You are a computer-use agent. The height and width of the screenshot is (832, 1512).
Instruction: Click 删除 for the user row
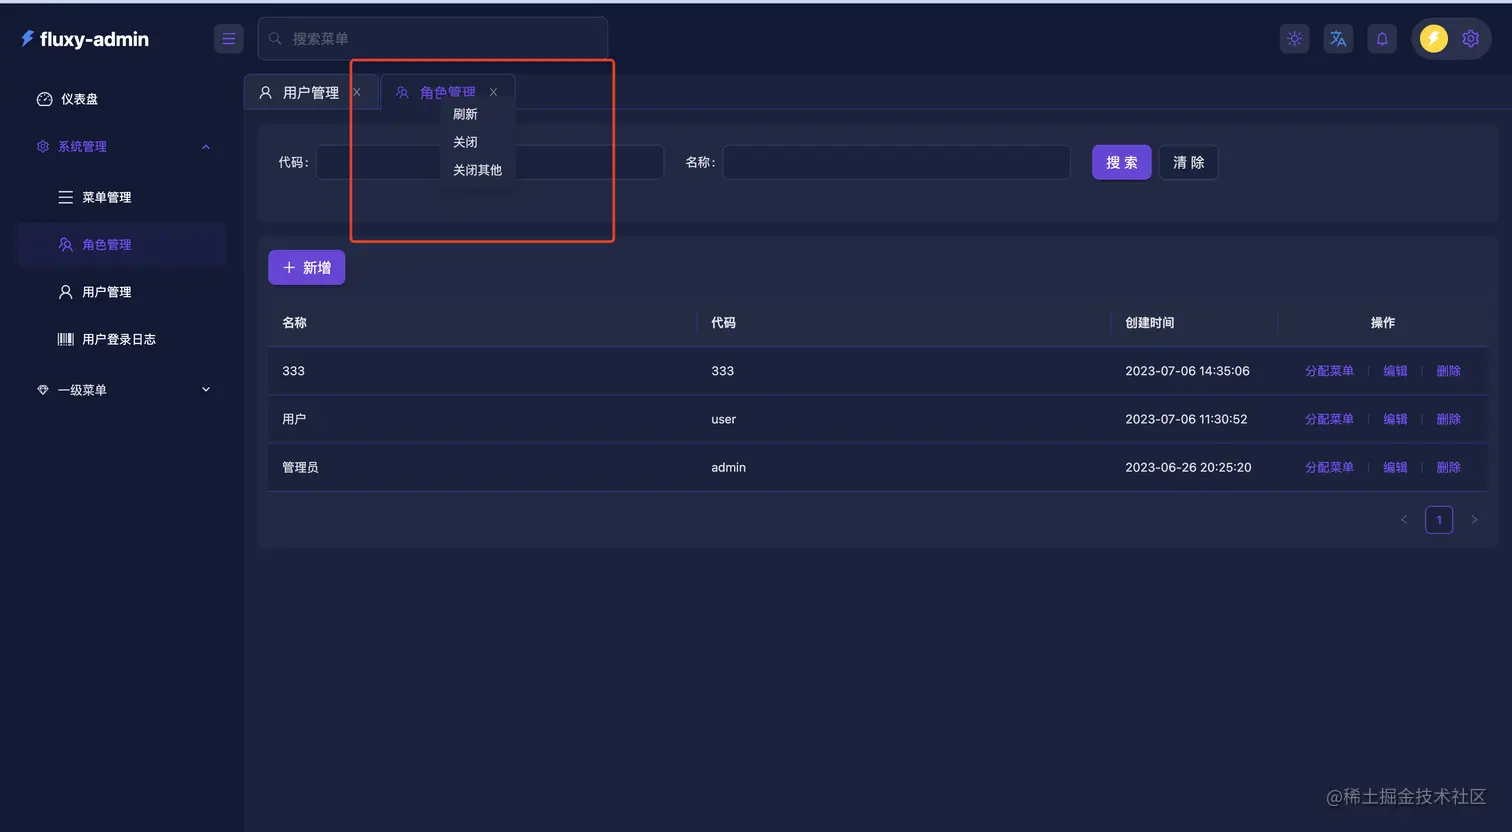pyautogui.click(x=1448, y=419)
